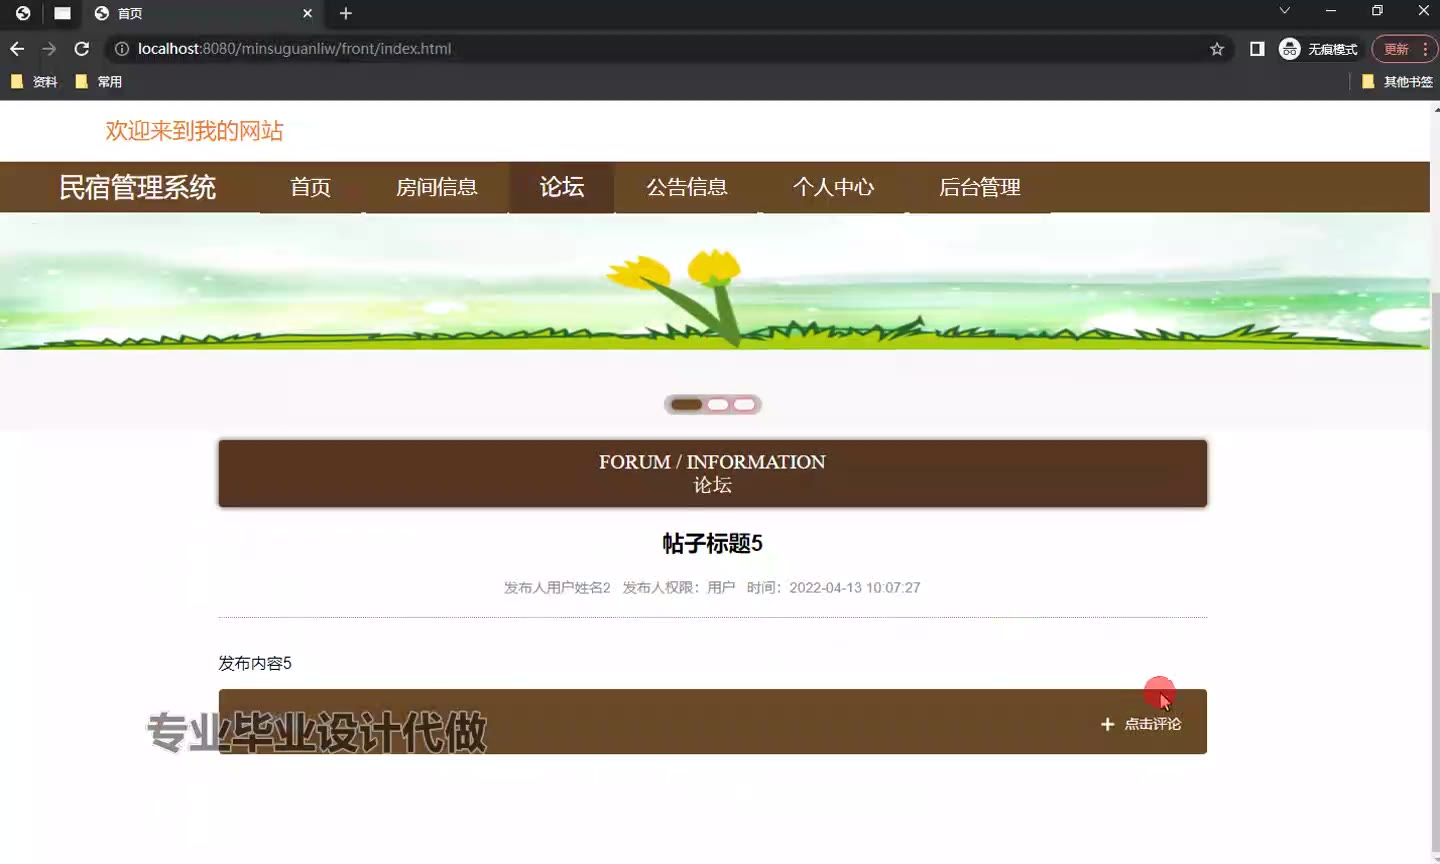Click the 发布人权限：用户 text

(679, 588)
